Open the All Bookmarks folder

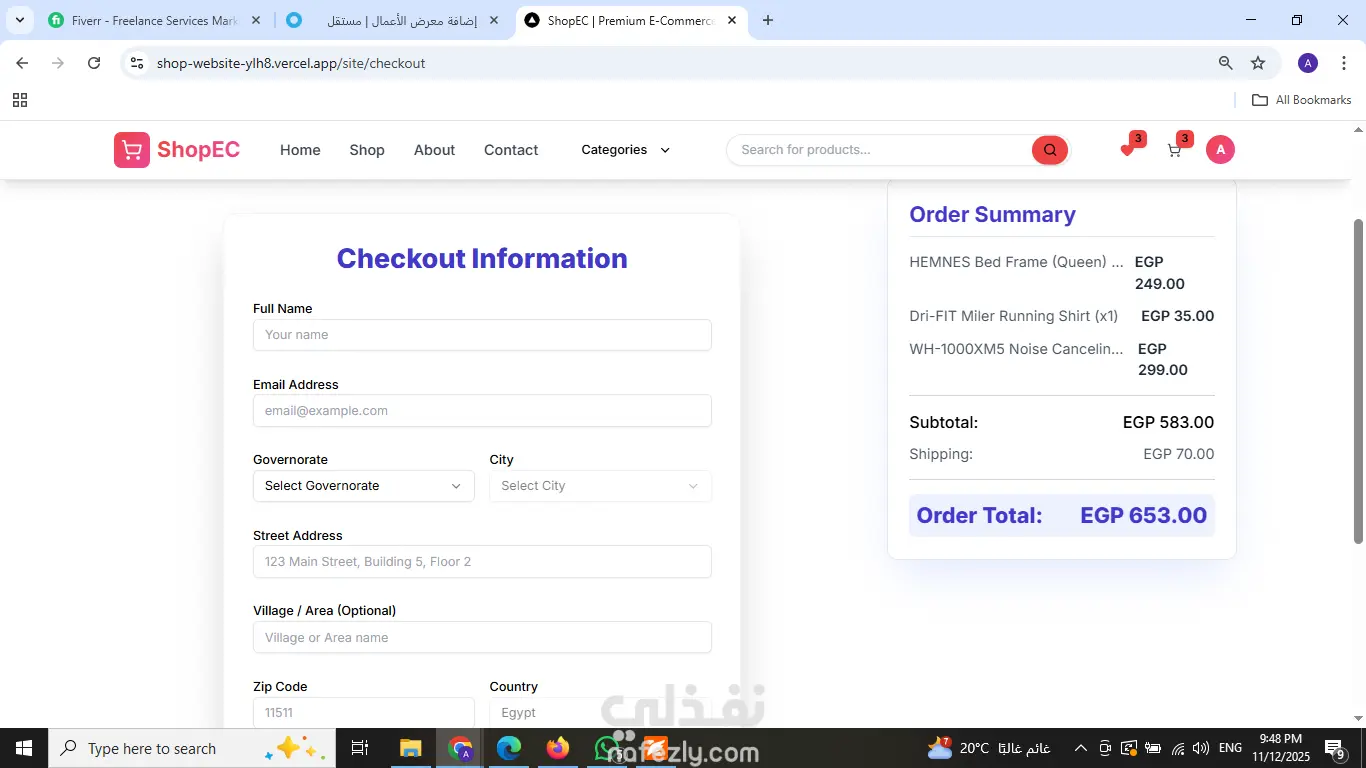pos(1302,100)
